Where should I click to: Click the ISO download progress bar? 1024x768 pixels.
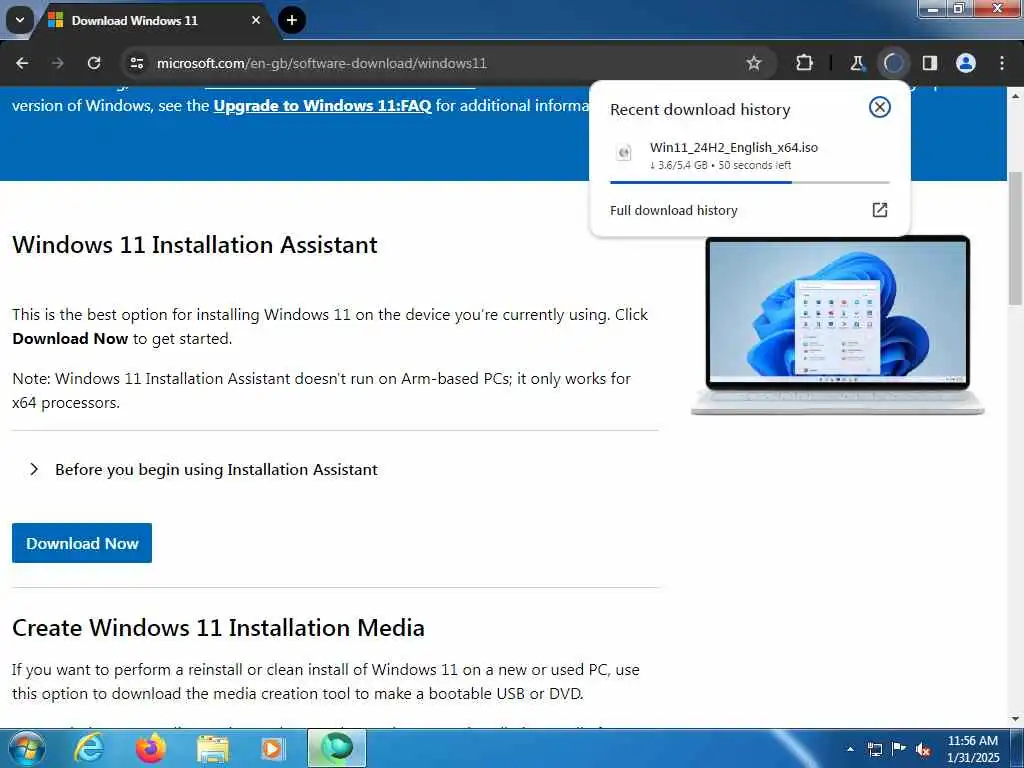[750, 182]
